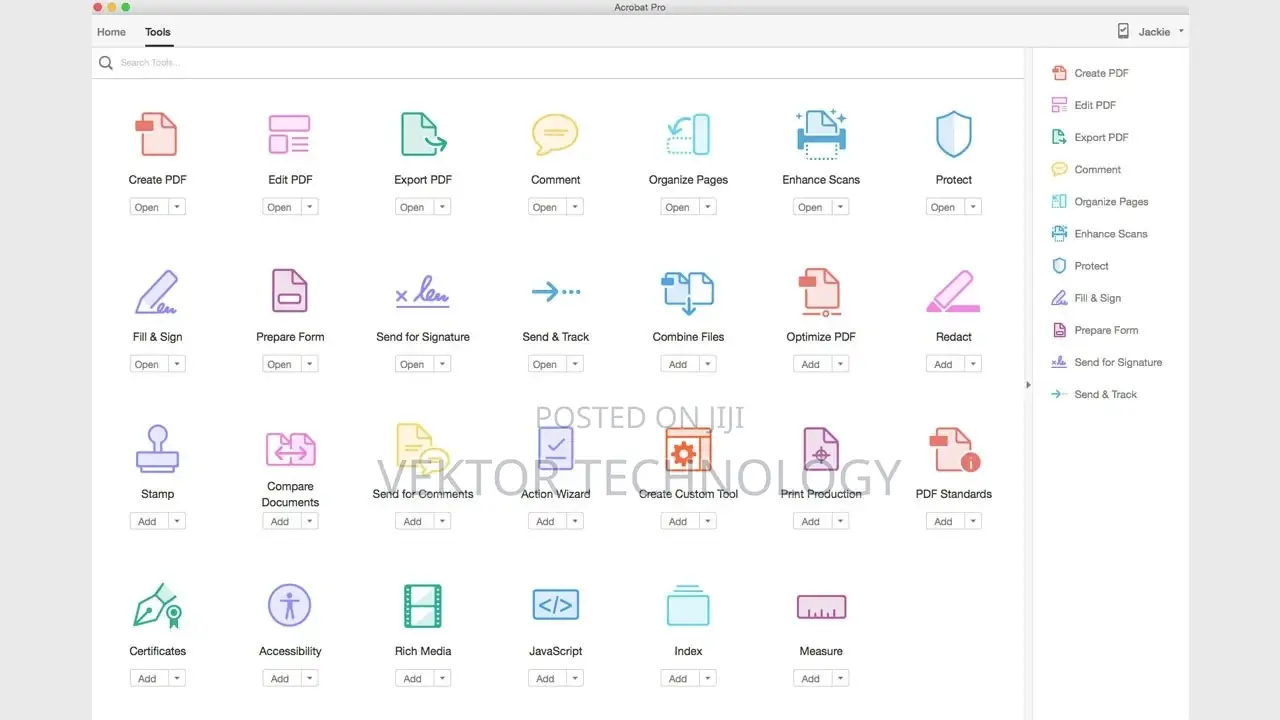
Task: Click the Search Tools input field
Action: [560, 63]
